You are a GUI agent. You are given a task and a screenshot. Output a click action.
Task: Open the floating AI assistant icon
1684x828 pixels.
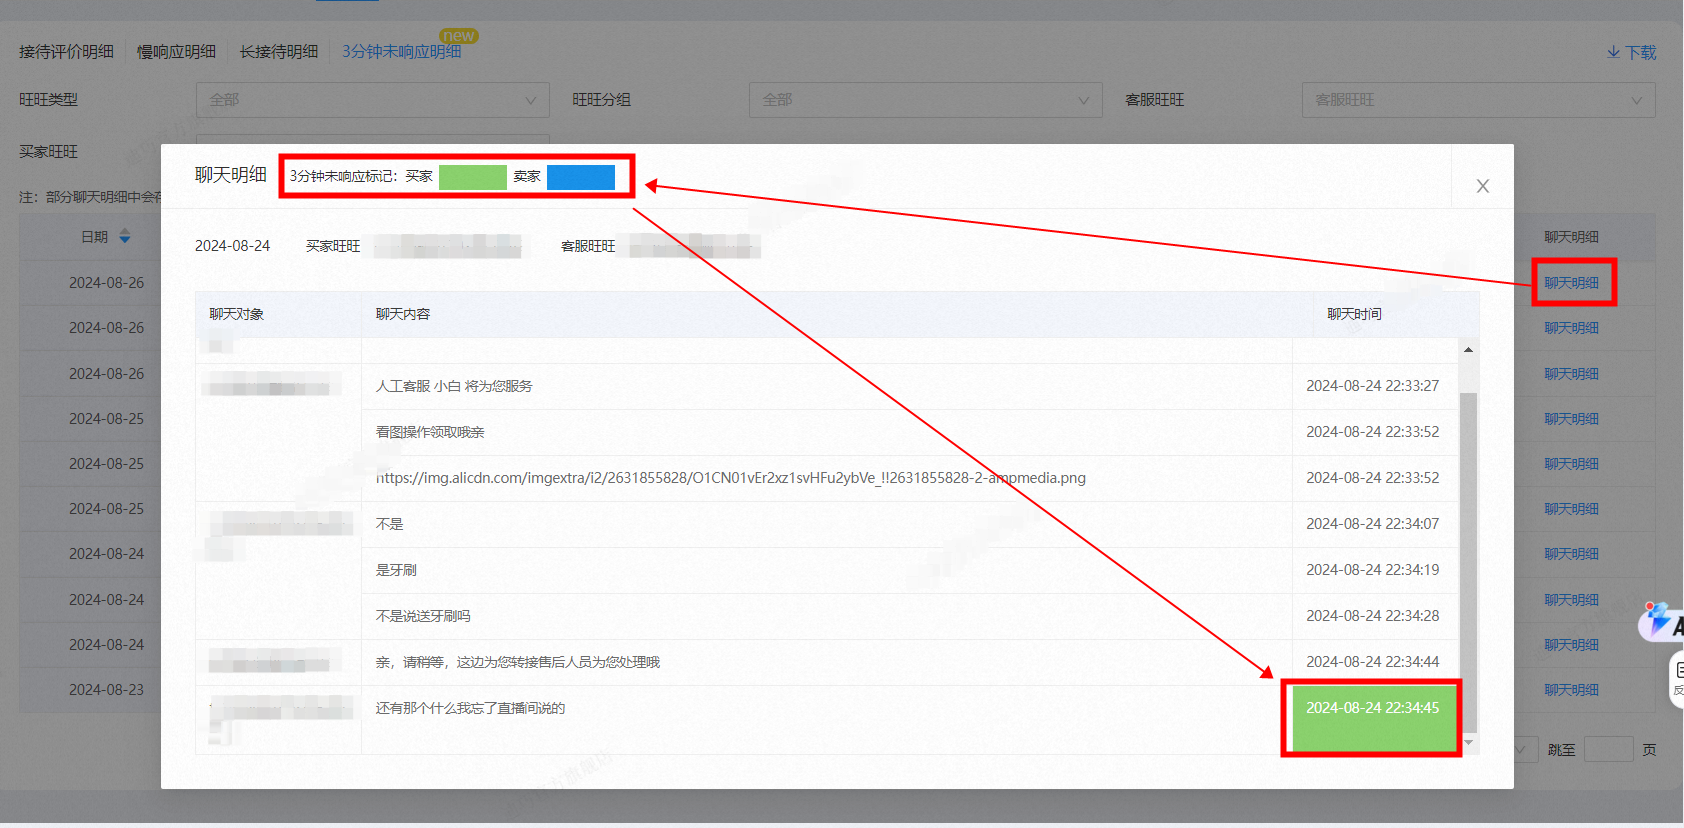(x=1662, y=621)
